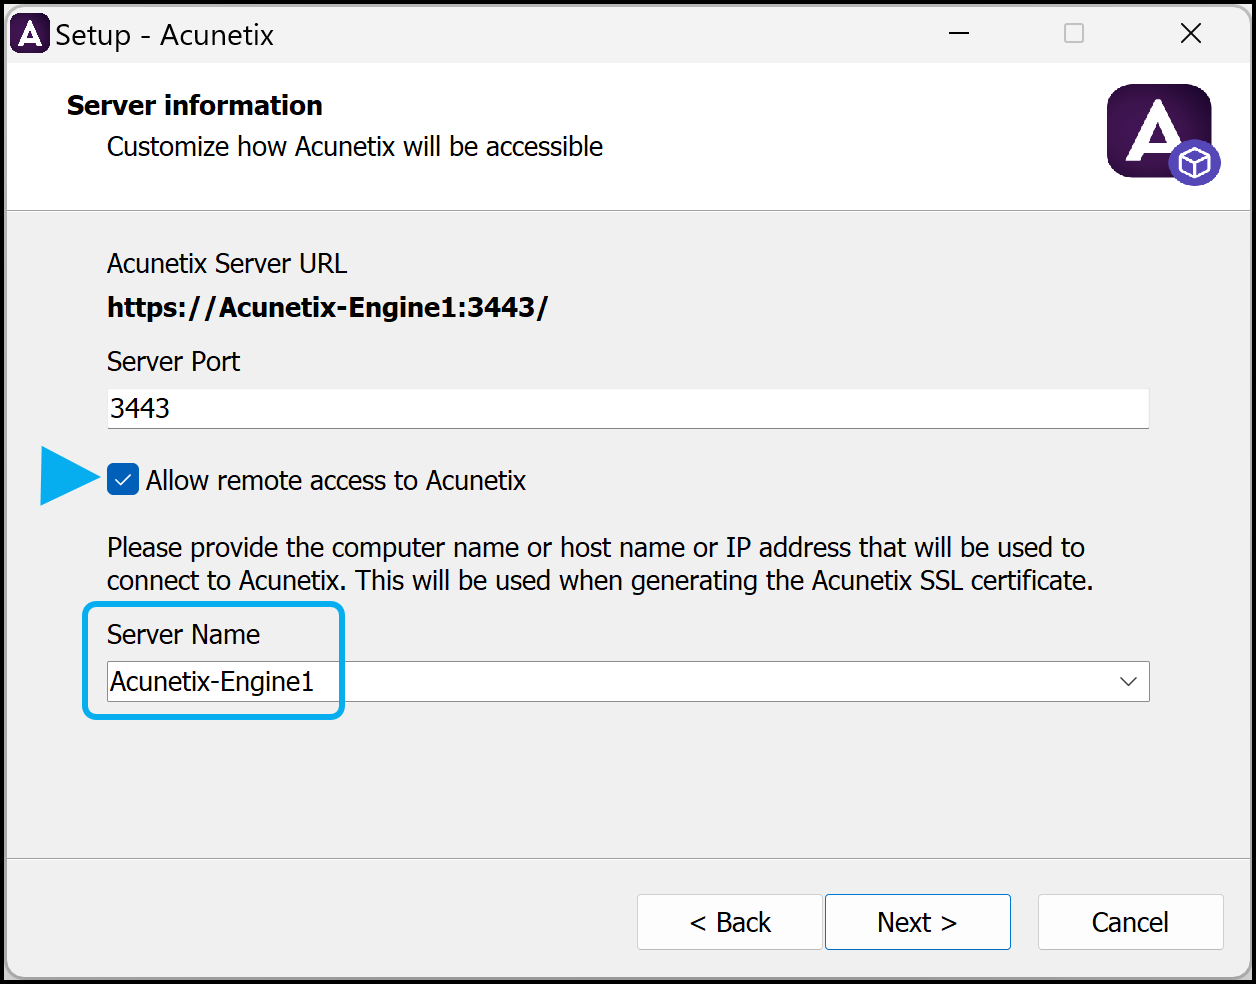Select the URL text https://Acunetix-Engine1:3443/

(328, 307)
